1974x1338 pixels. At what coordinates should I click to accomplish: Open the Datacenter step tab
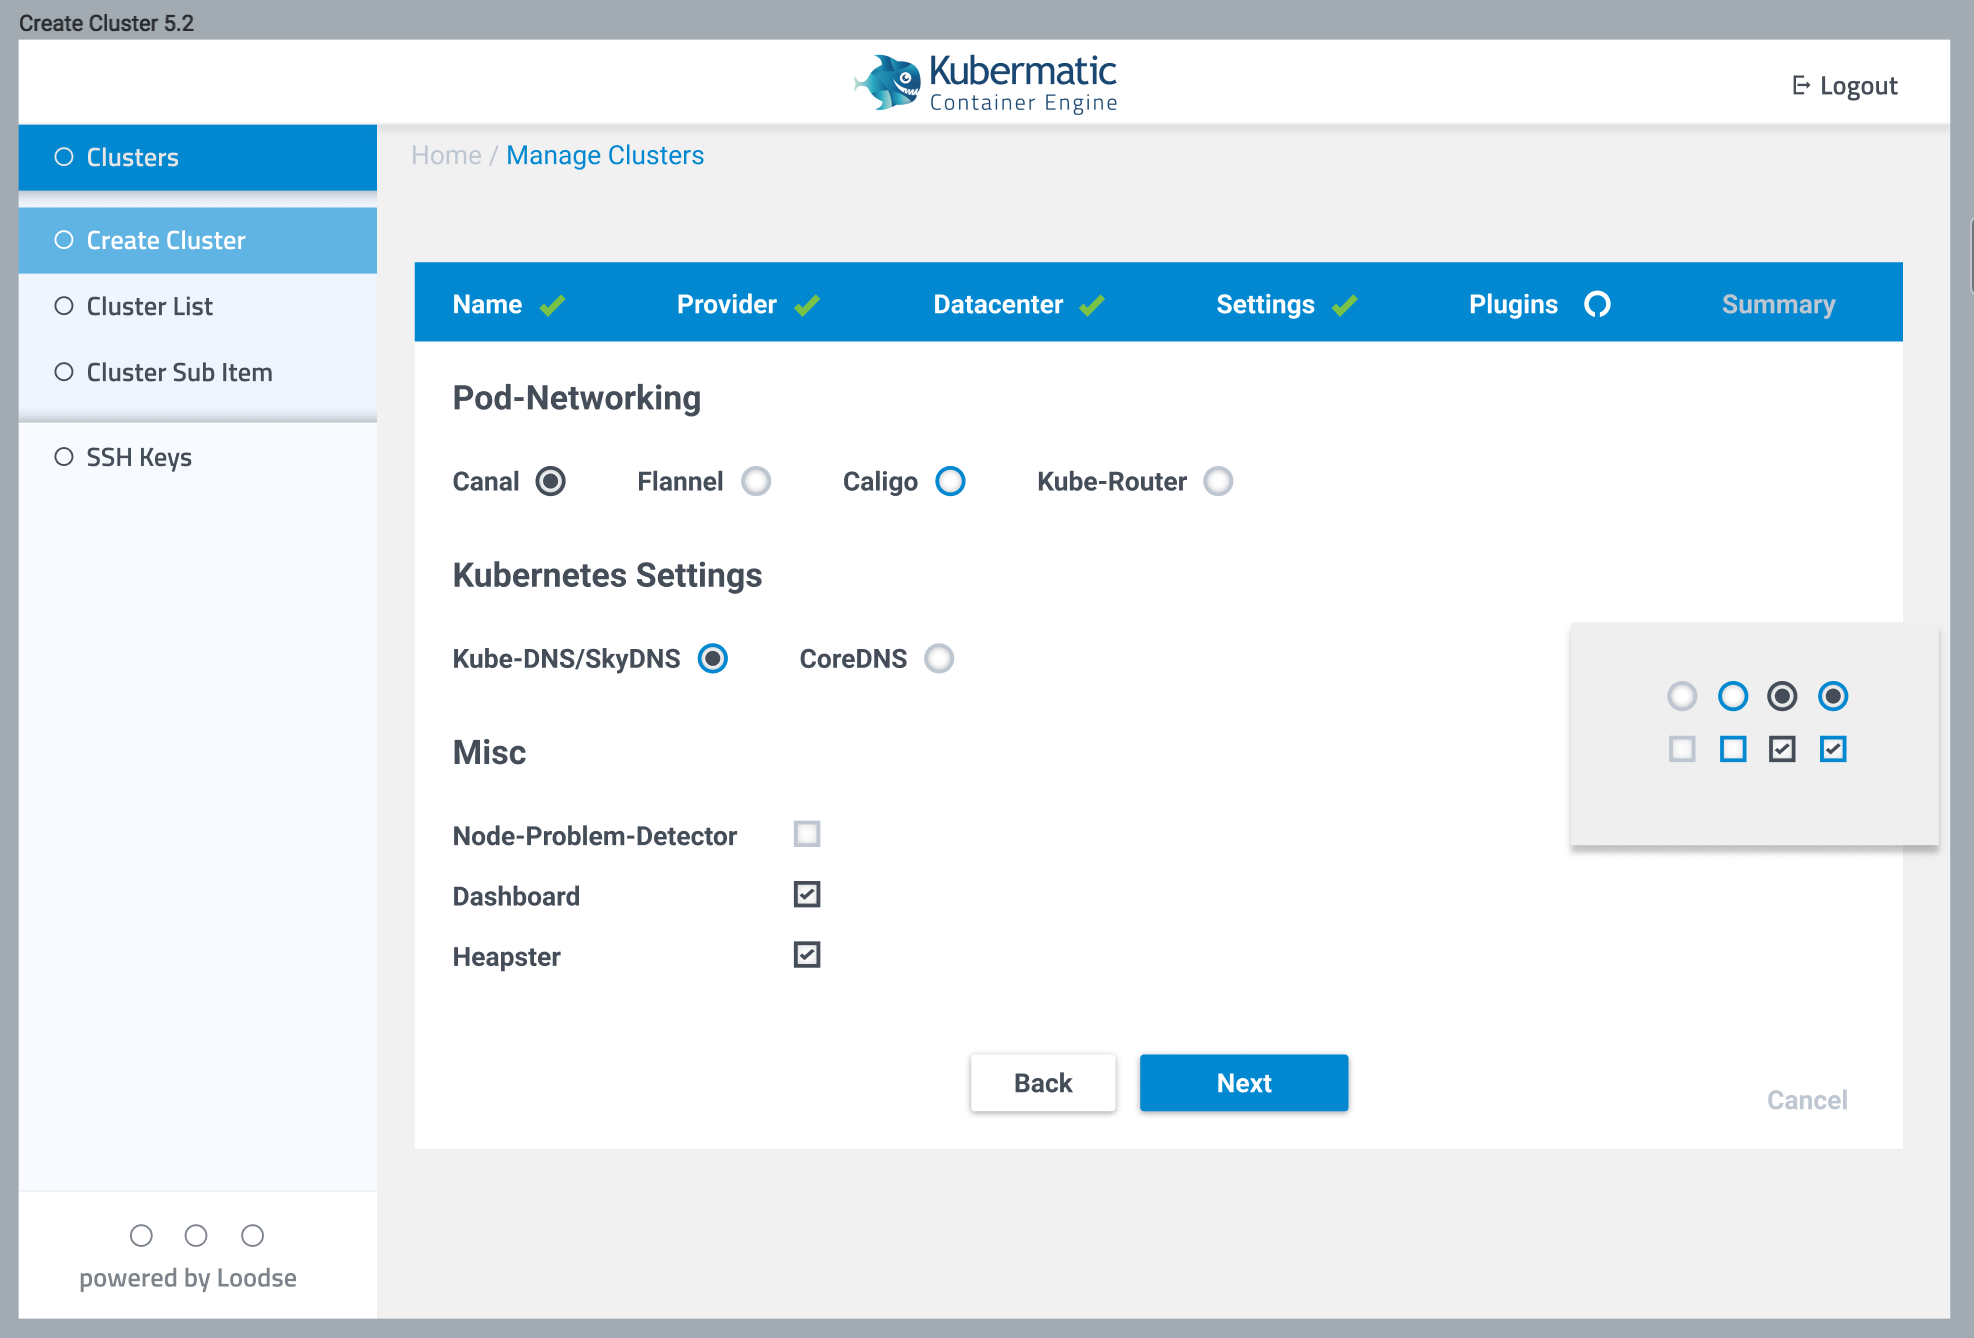coord(1000,304)
